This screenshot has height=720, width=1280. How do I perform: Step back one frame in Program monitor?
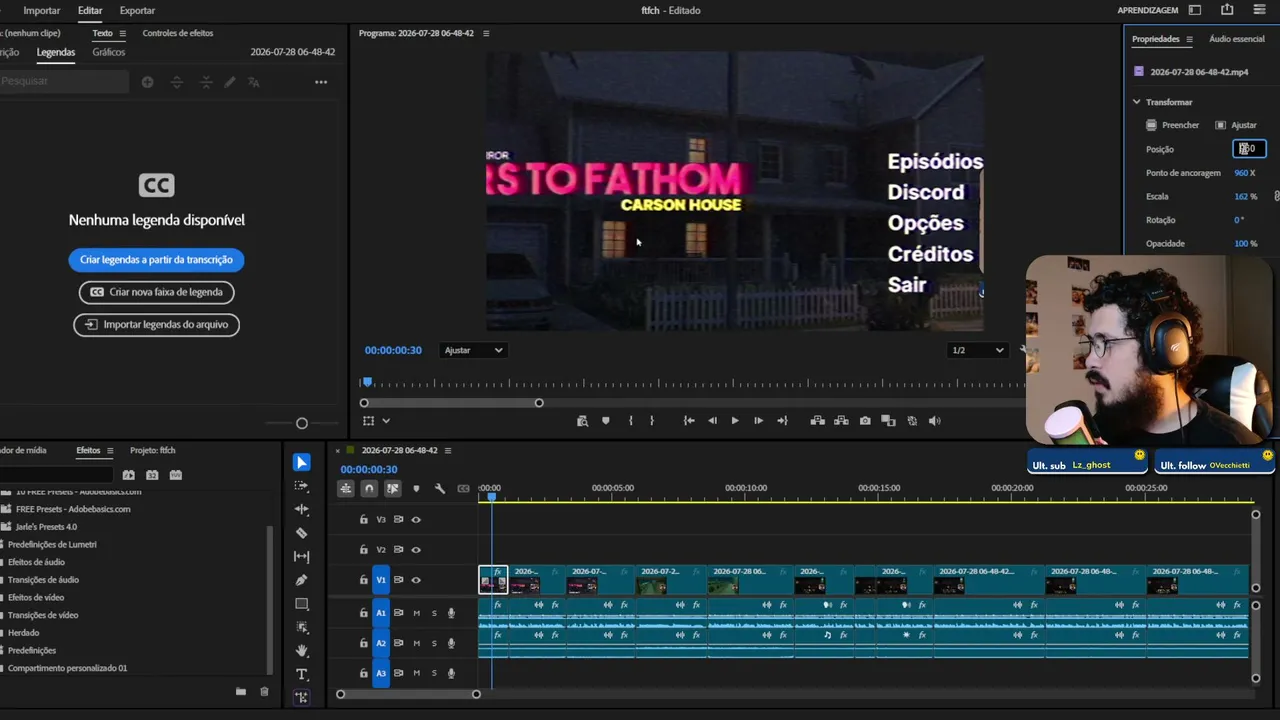point(712,421)
